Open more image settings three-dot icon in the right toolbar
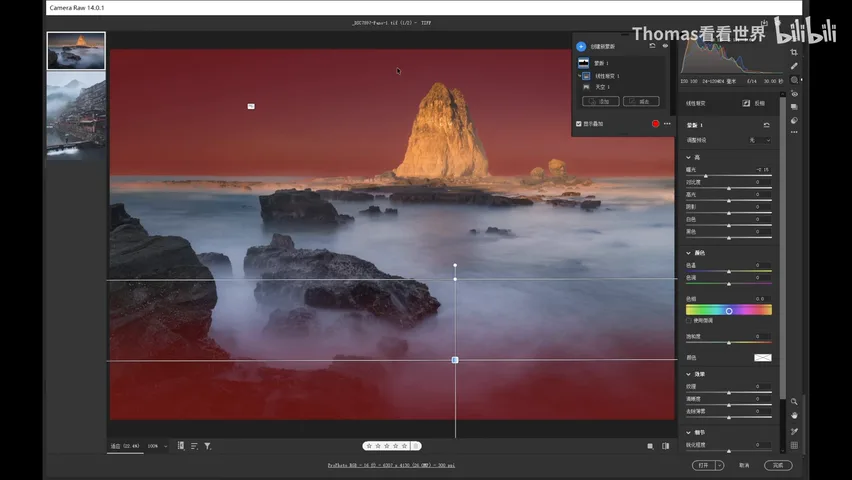Image resolution: width=852 pixels, height=480 pixels. [x=794, y=132]
